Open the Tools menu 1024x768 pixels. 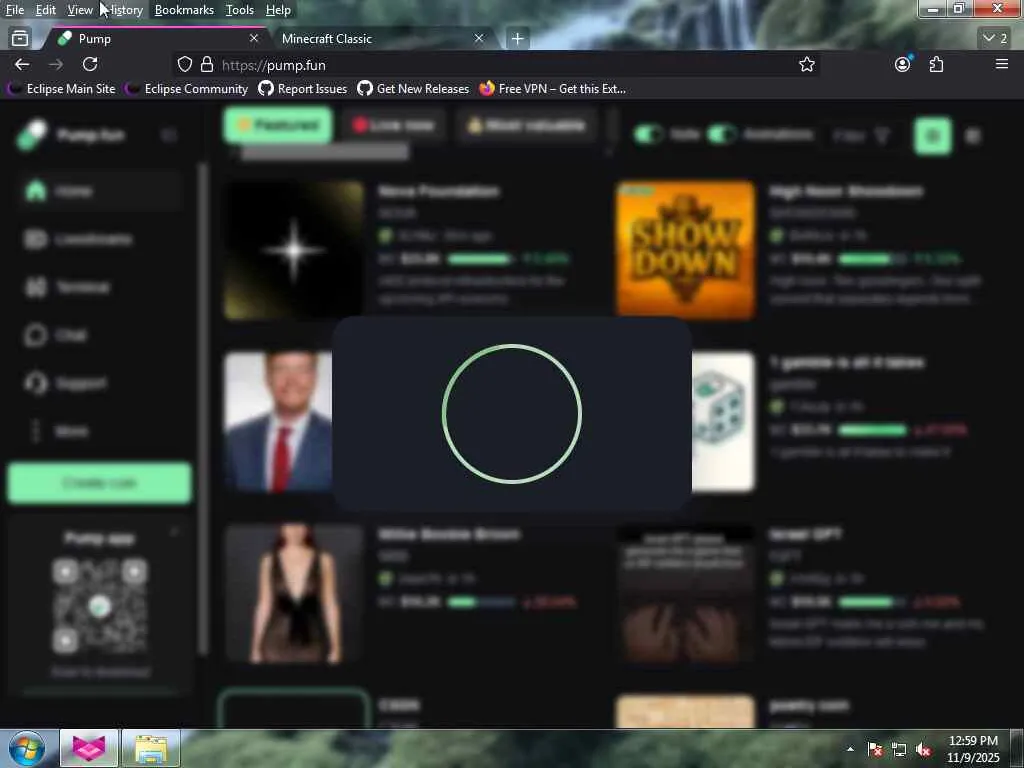coord(240,10)
